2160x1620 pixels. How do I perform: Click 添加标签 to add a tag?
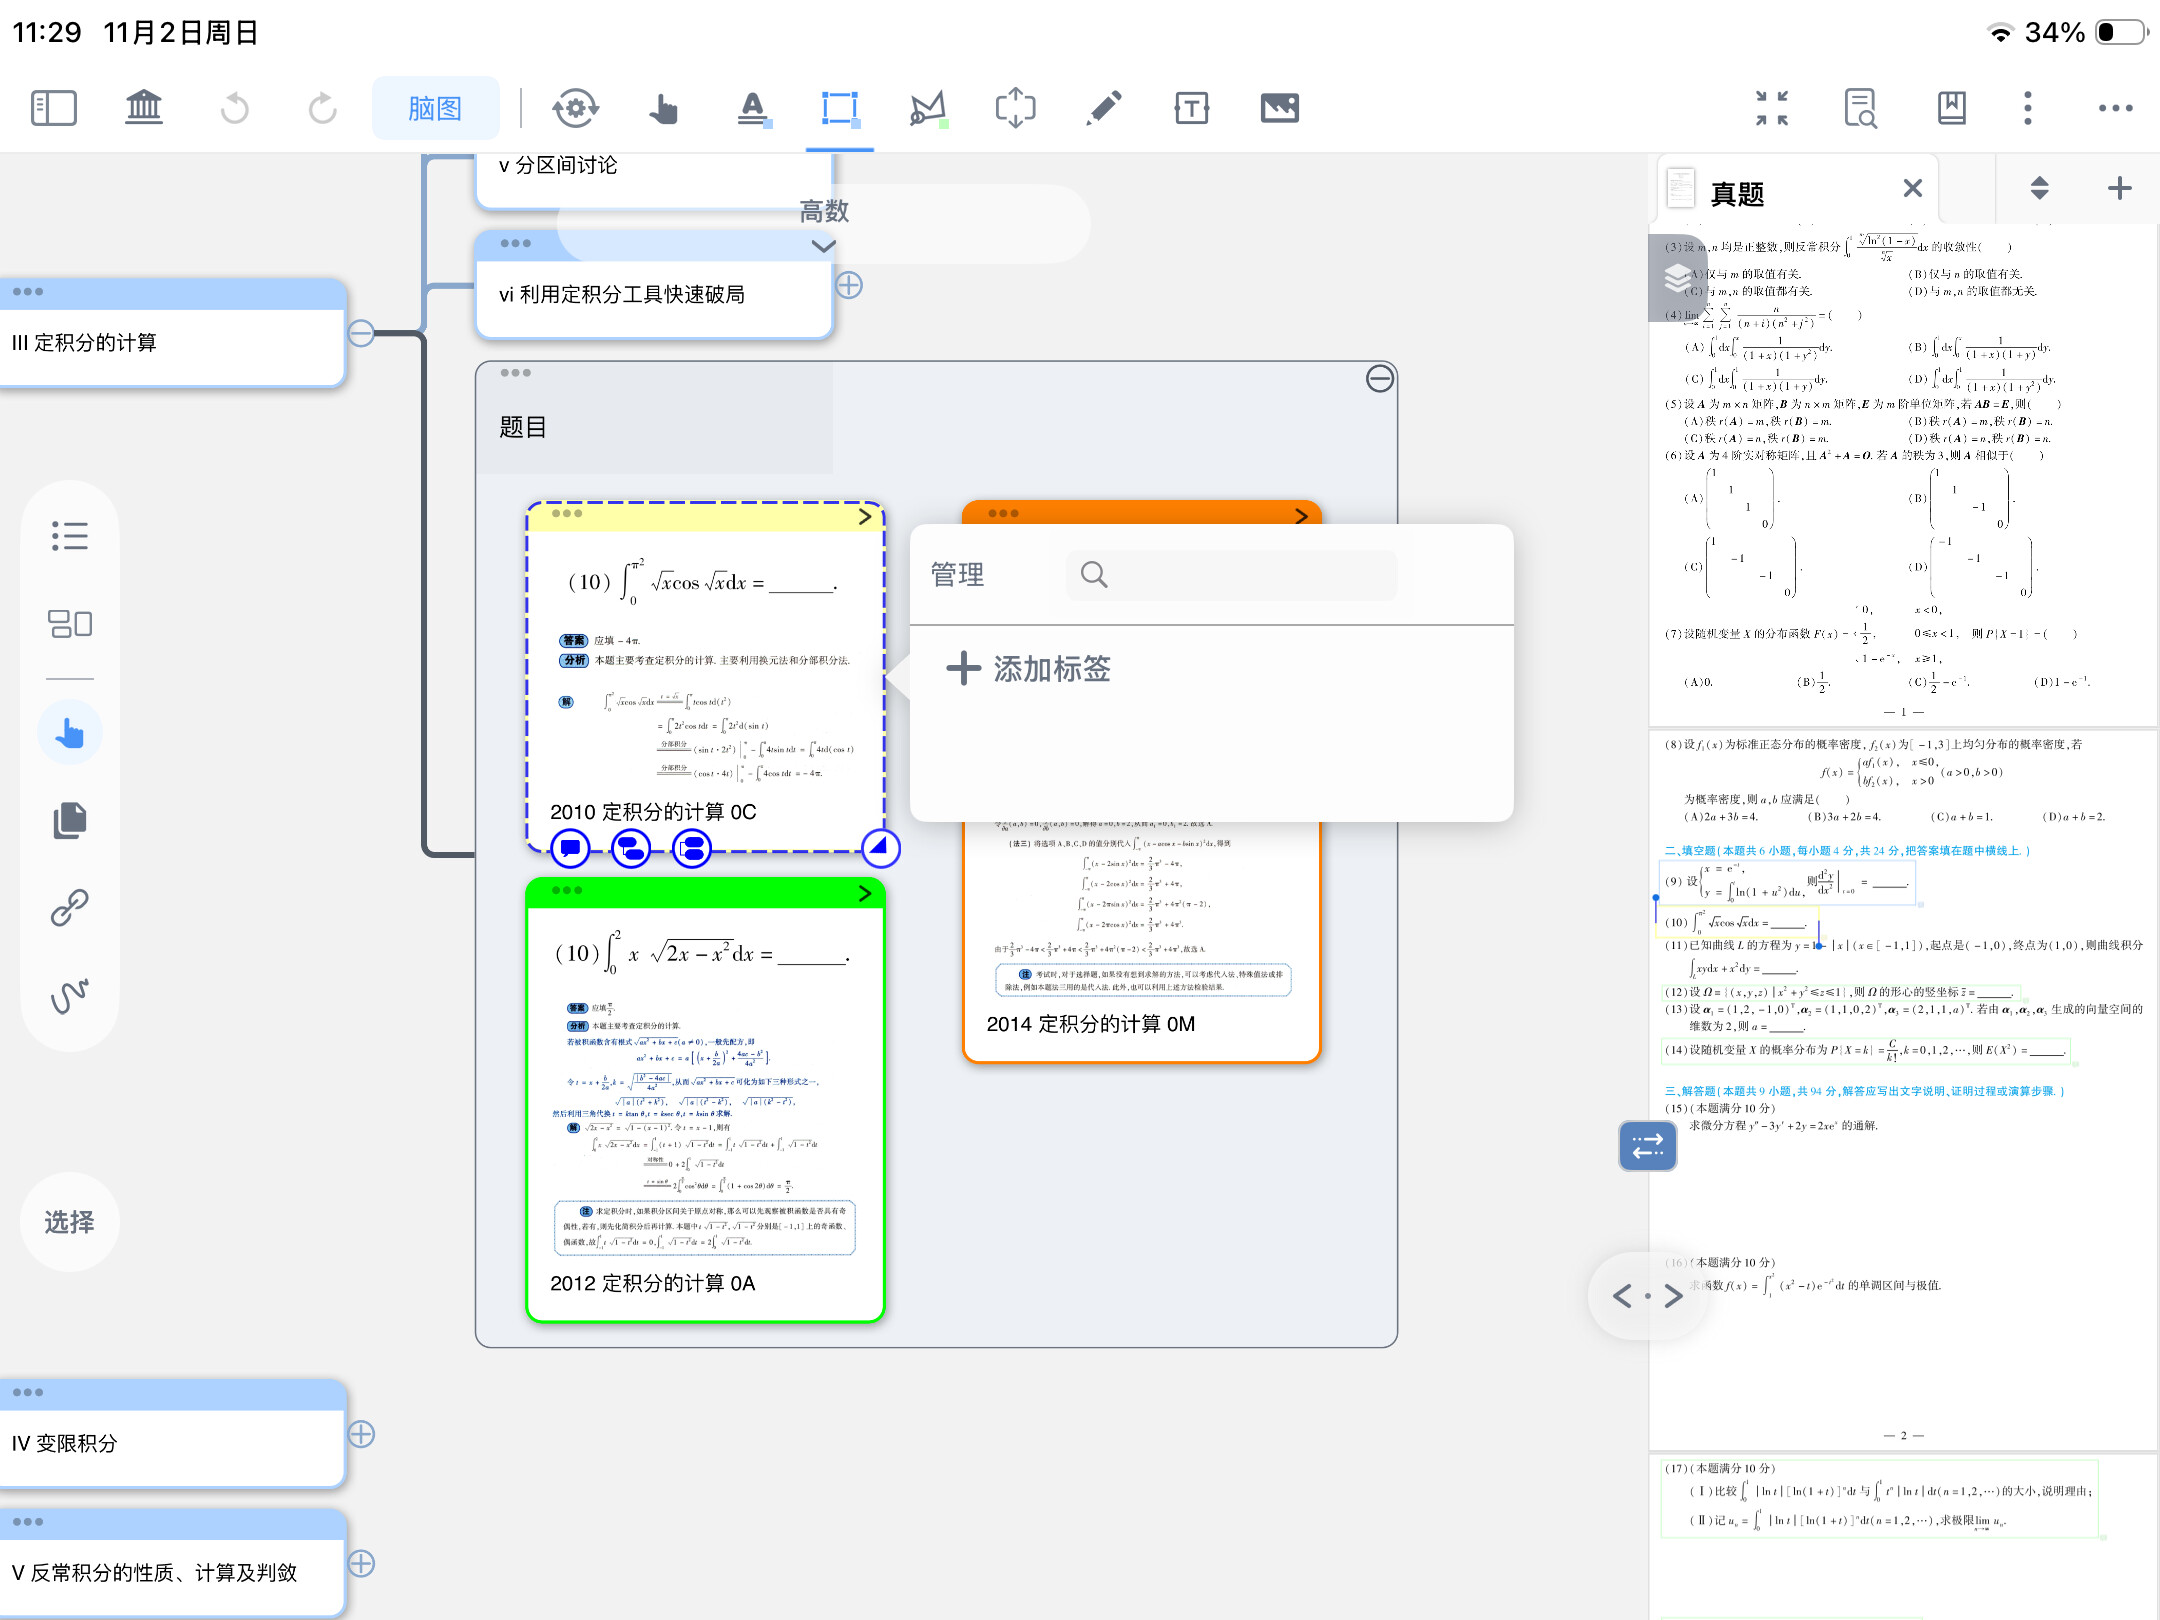click(1030, 669)
